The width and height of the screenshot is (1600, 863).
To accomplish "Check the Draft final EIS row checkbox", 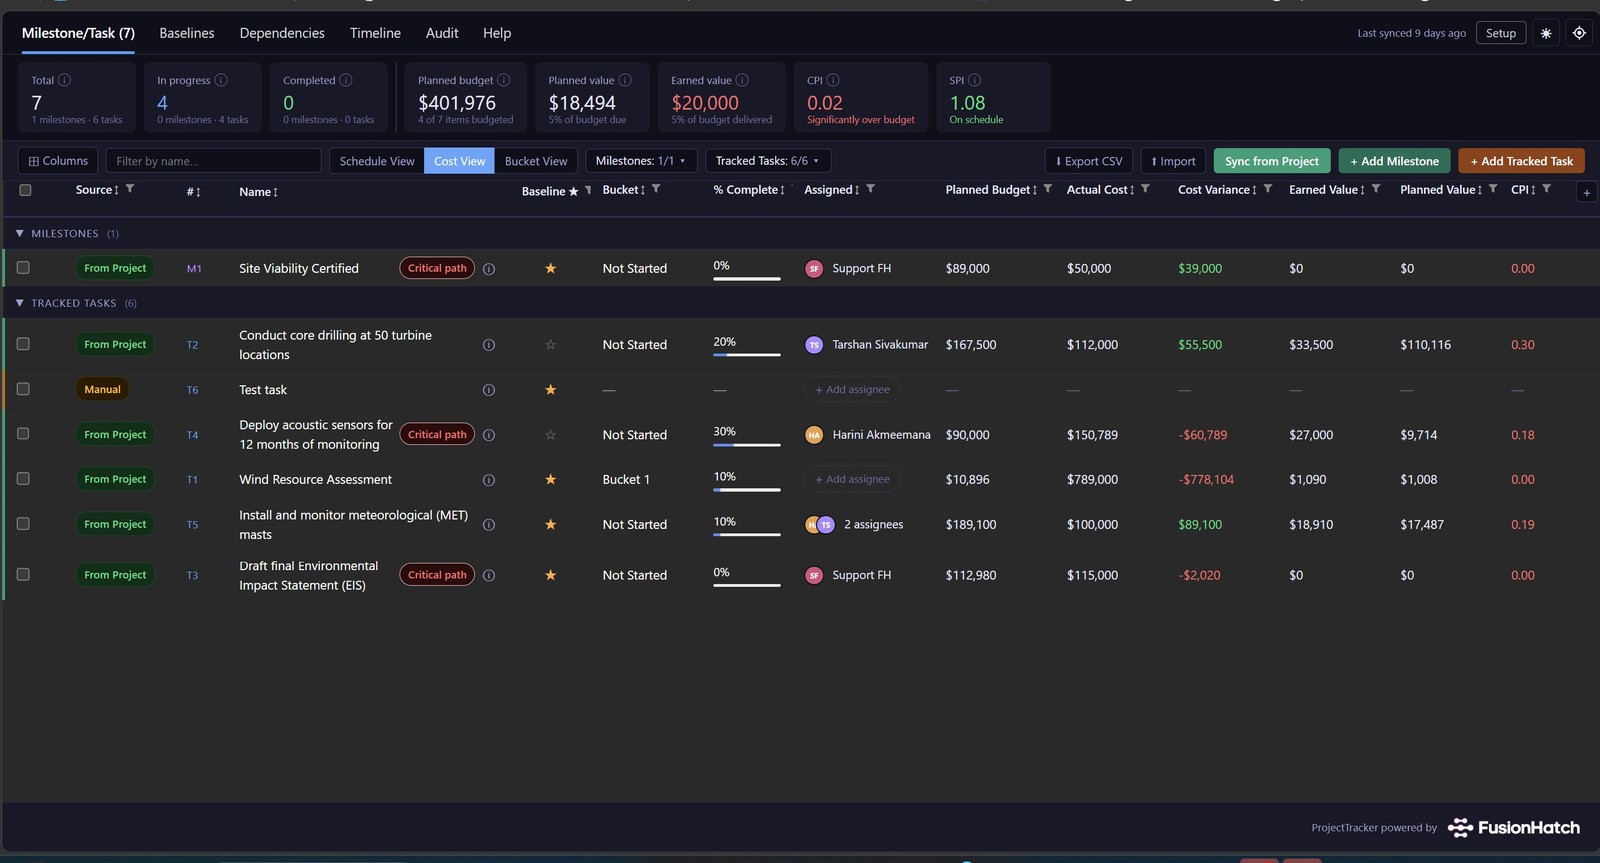I will pyautogui.click(x=23, y=574).
